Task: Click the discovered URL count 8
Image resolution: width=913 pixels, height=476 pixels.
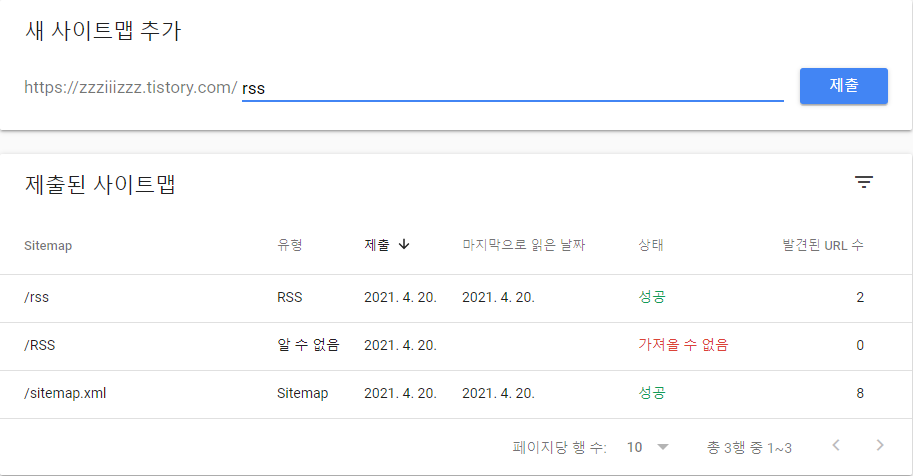Action: coord(859,393)
